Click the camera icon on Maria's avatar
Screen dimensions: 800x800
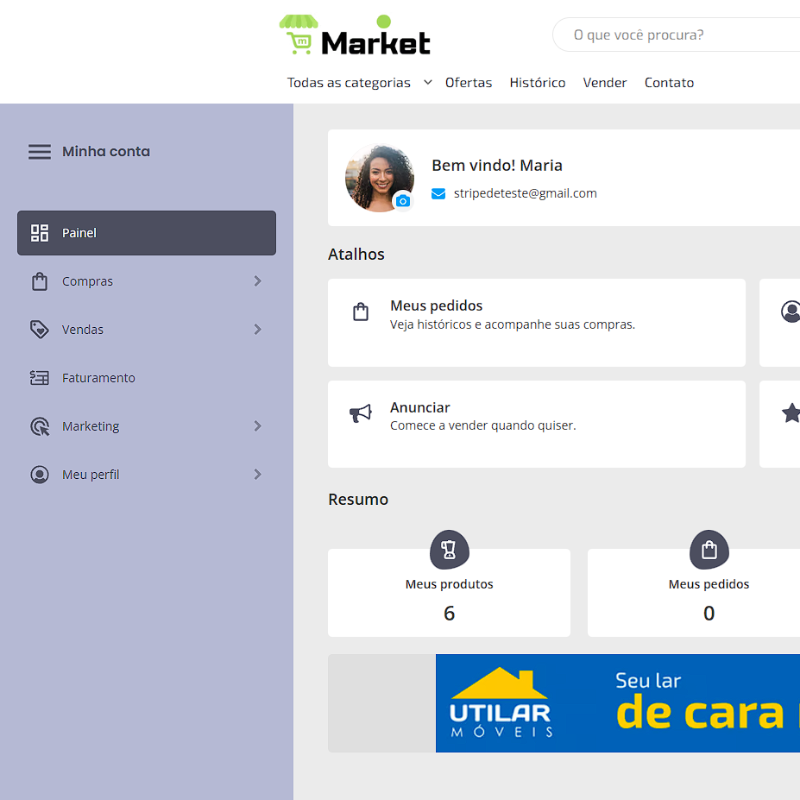click(402, 201)
